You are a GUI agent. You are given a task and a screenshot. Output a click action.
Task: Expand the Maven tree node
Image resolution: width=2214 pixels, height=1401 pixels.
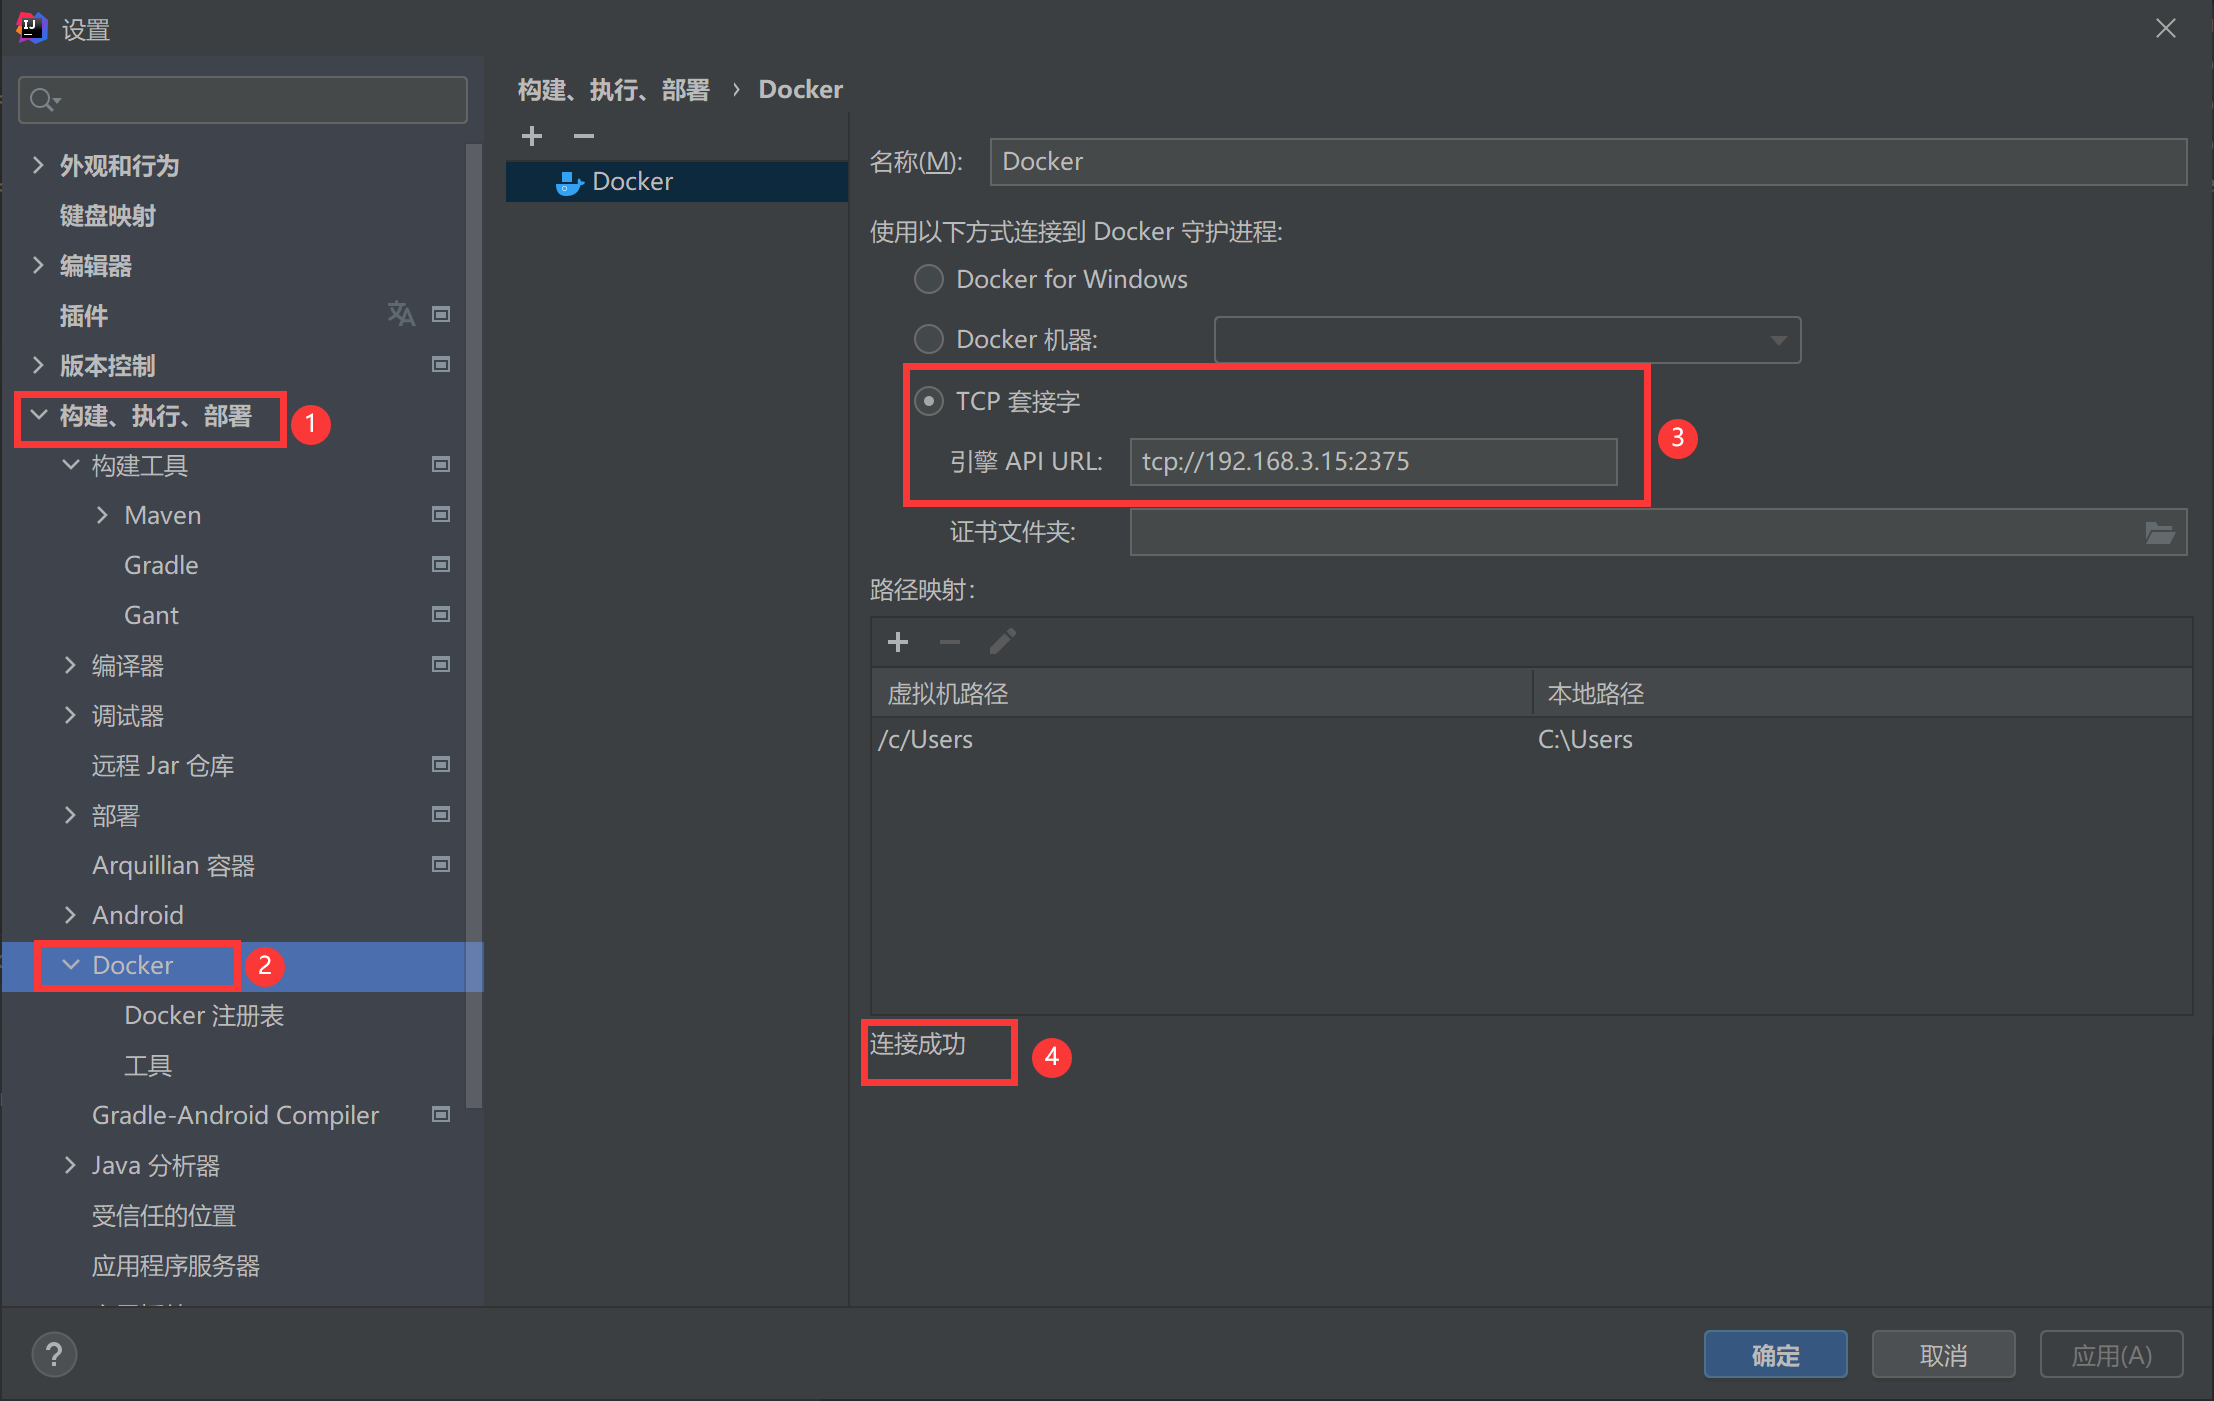[102, 515]
